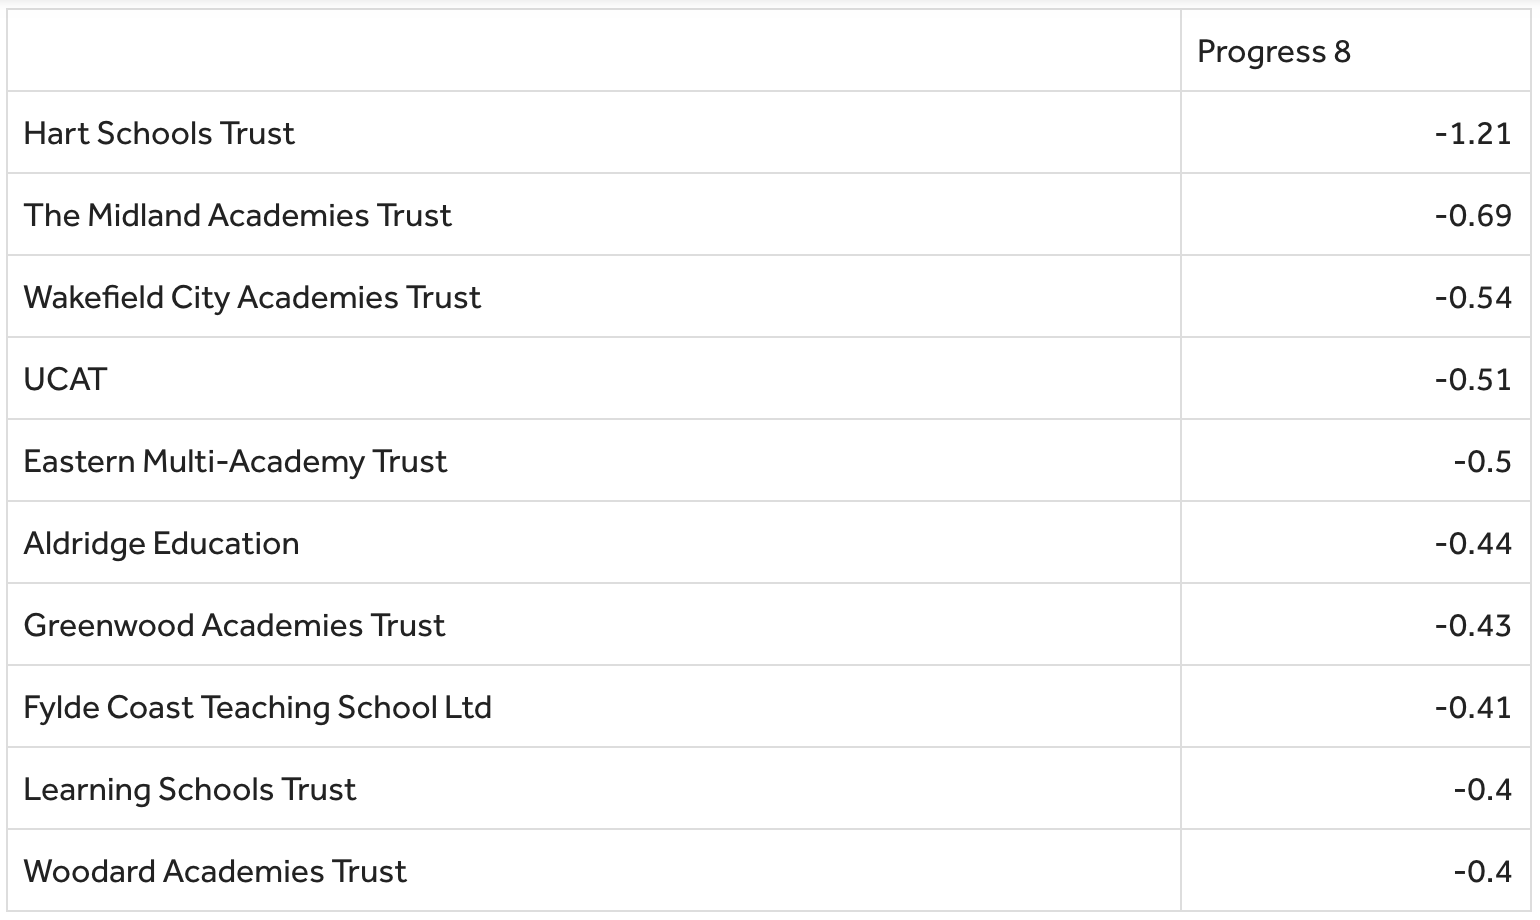1540x920 pixels.
Task: Select the Learning Schools Trust cell
Action: point(189,789)
